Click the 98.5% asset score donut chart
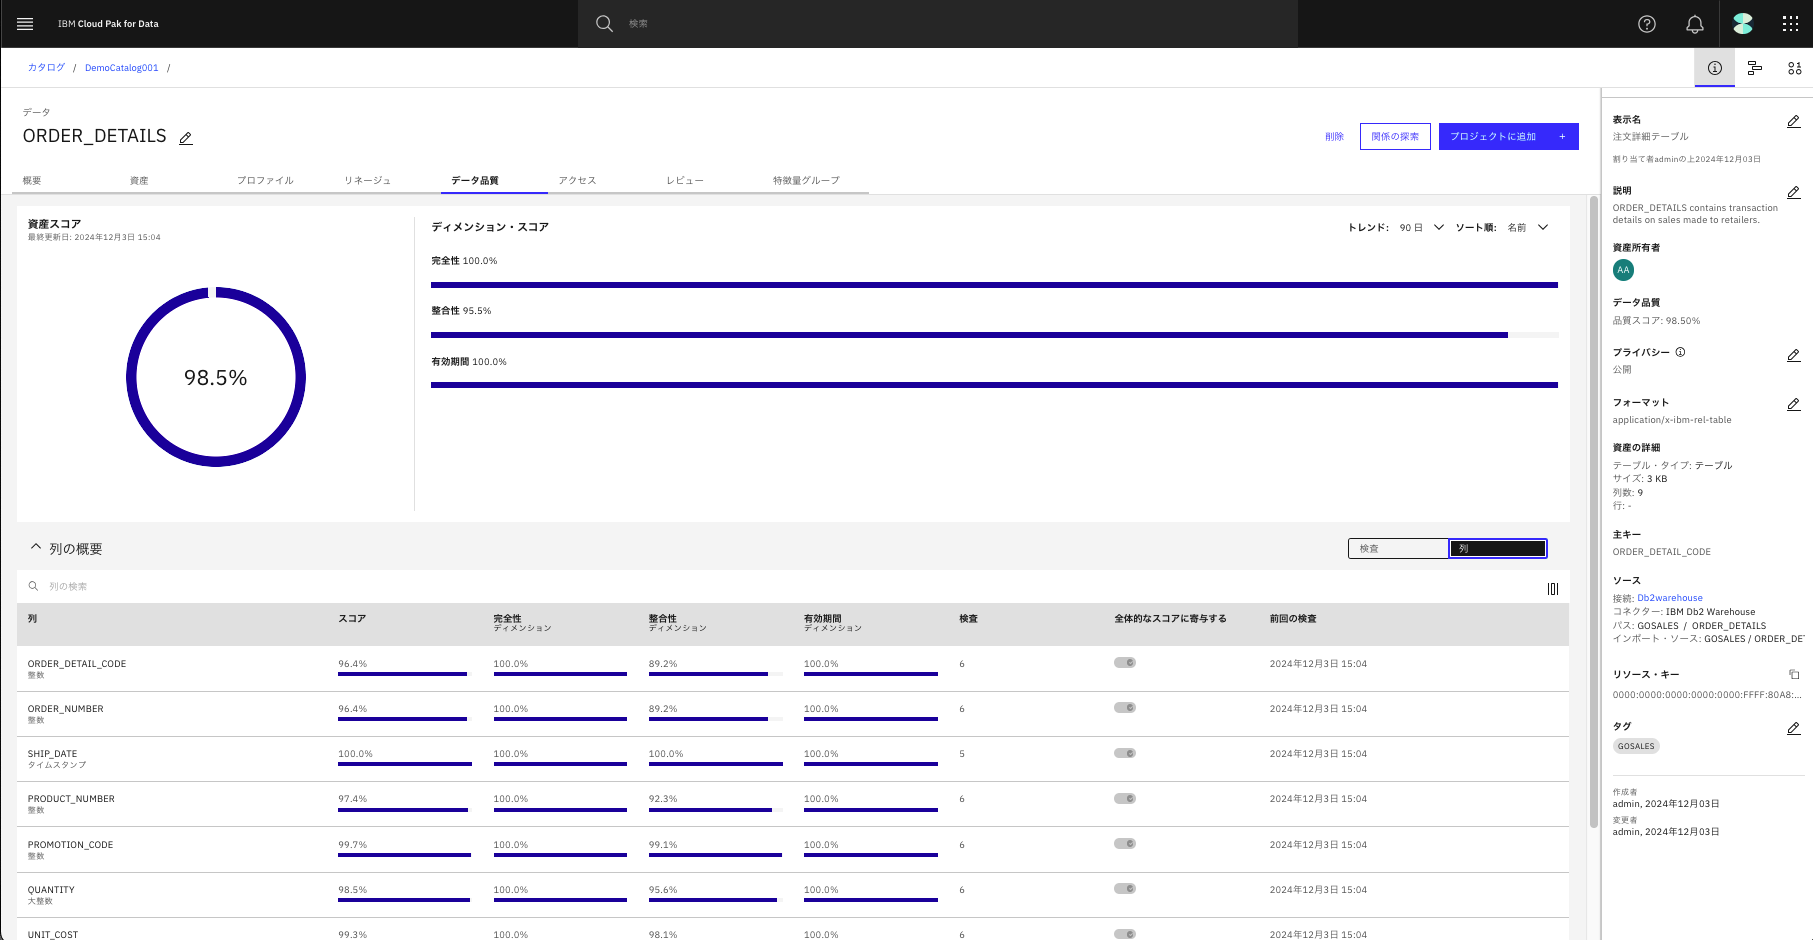This screenshot has width=1813, height=940. (216, 377)
